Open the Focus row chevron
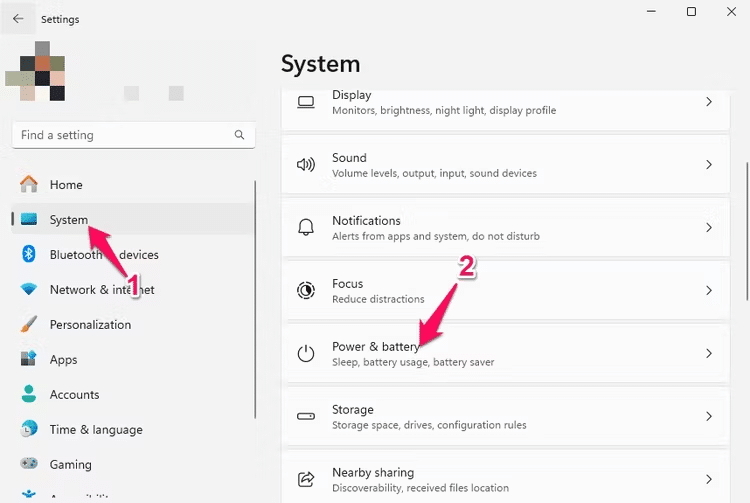The image size is (750, 503). [709, 291]
